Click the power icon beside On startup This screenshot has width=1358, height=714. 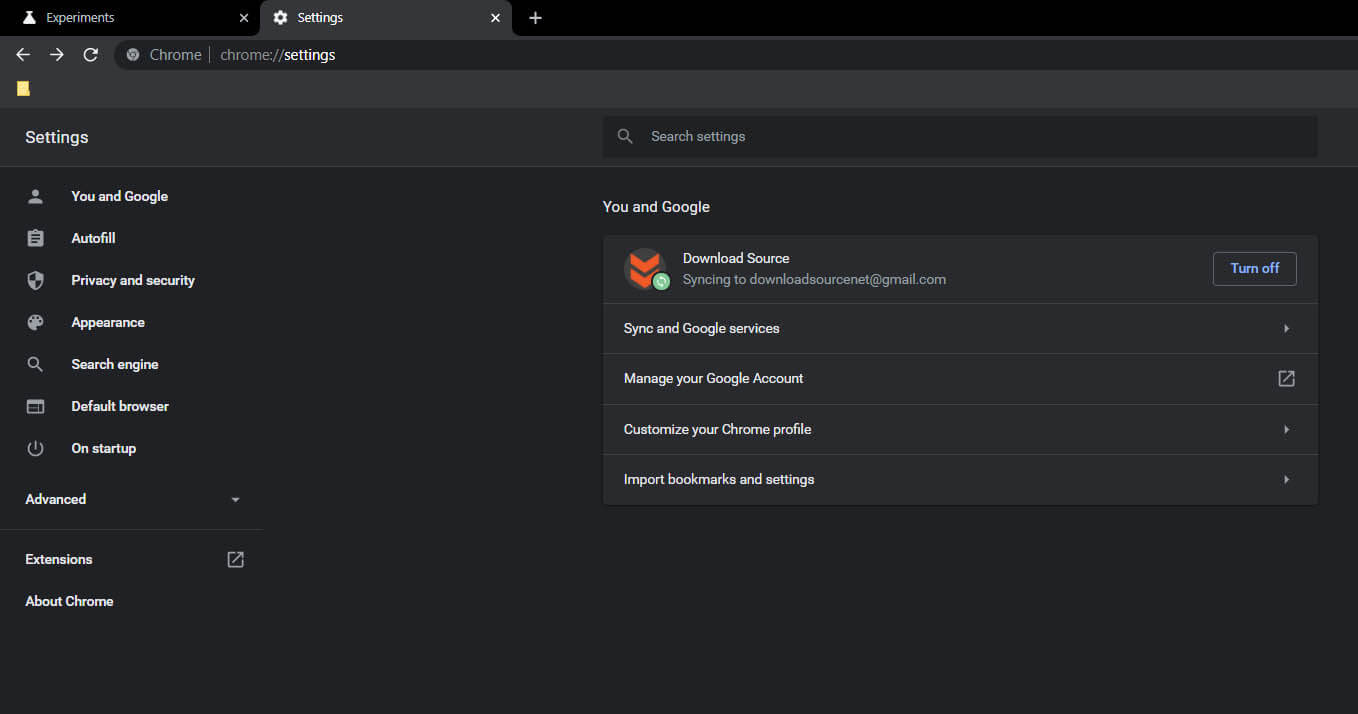tap(36, 448)
